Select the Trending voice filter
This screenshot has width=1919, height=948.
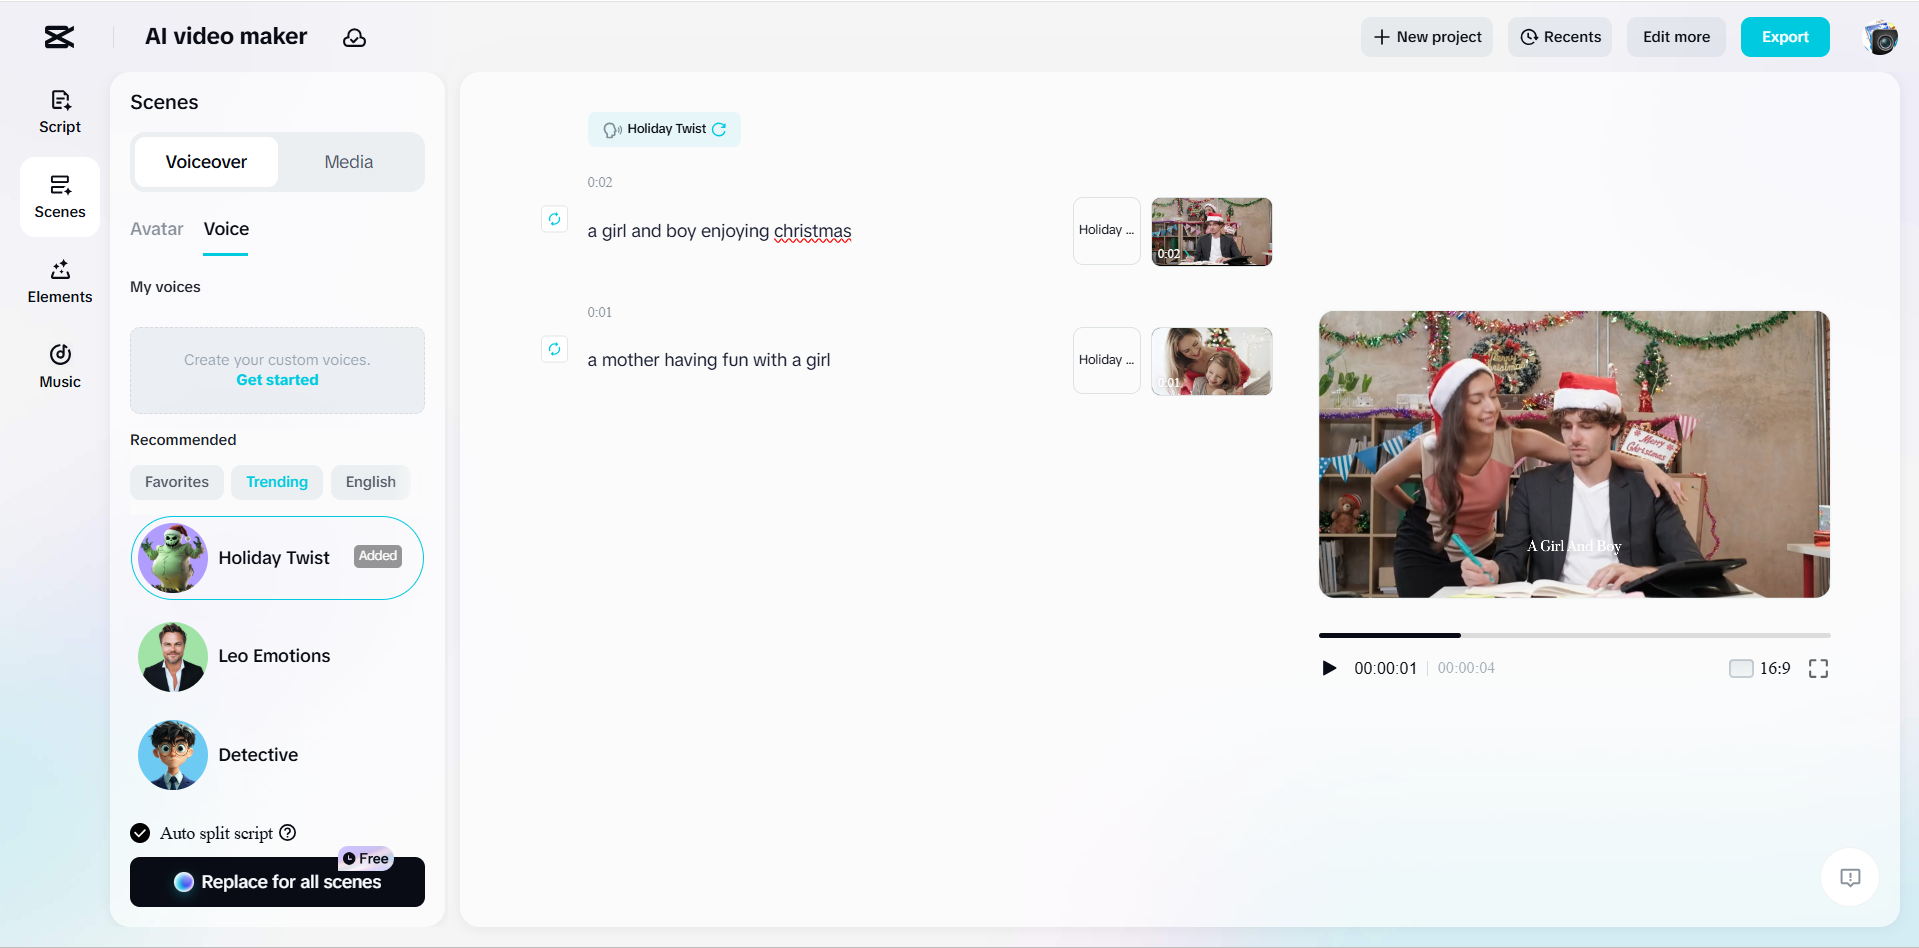(277, 481)
